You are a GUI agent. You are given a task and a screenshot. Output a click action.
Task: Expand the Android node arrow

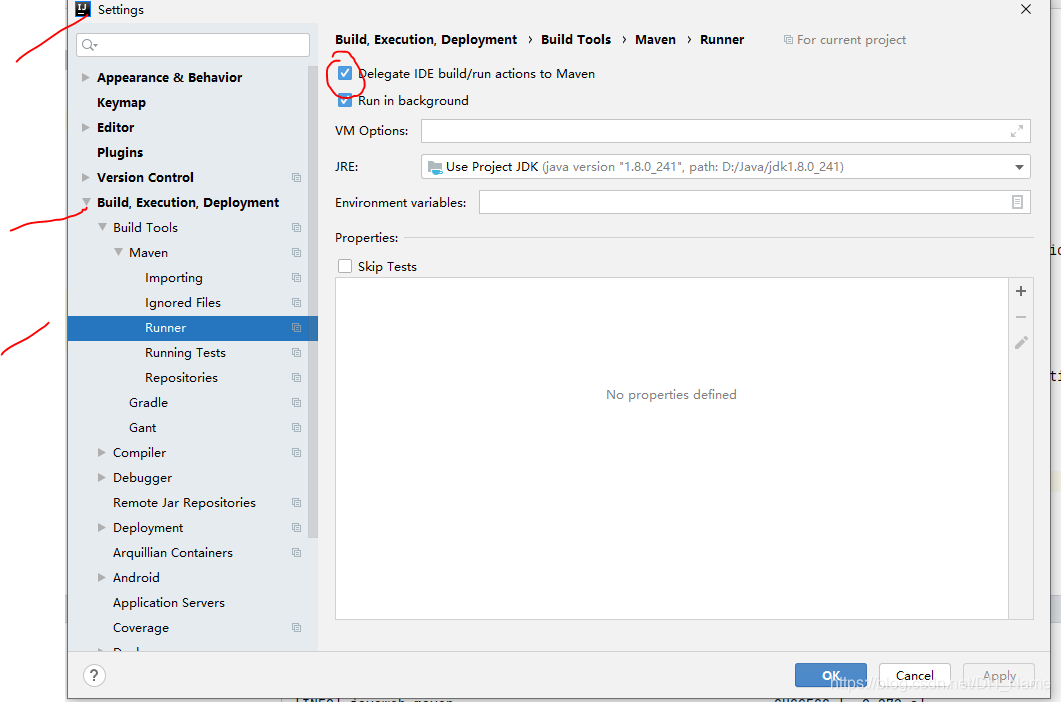point(101,577)
